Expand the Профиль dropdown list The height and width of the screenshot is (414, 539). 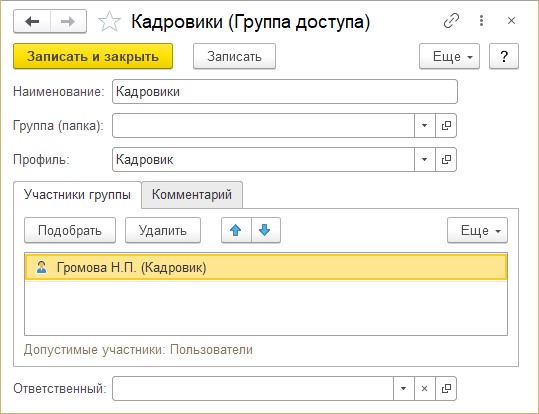425,160
